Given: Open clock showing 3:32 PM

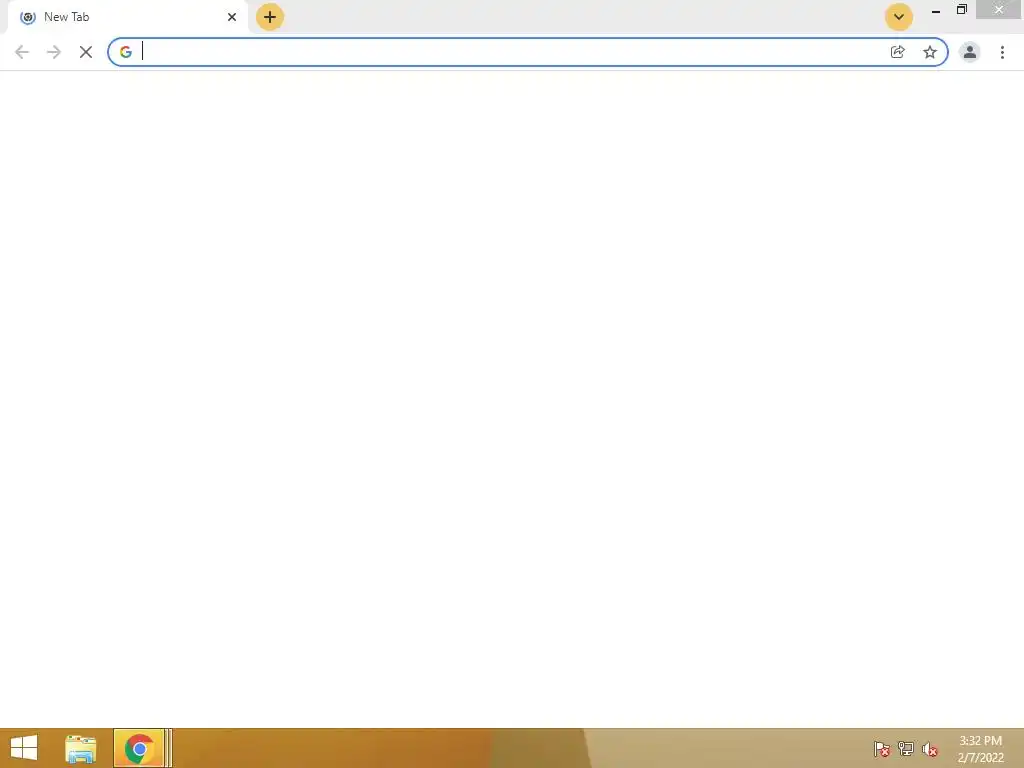Looking at the screenshot, I should [x=980, y=749].
